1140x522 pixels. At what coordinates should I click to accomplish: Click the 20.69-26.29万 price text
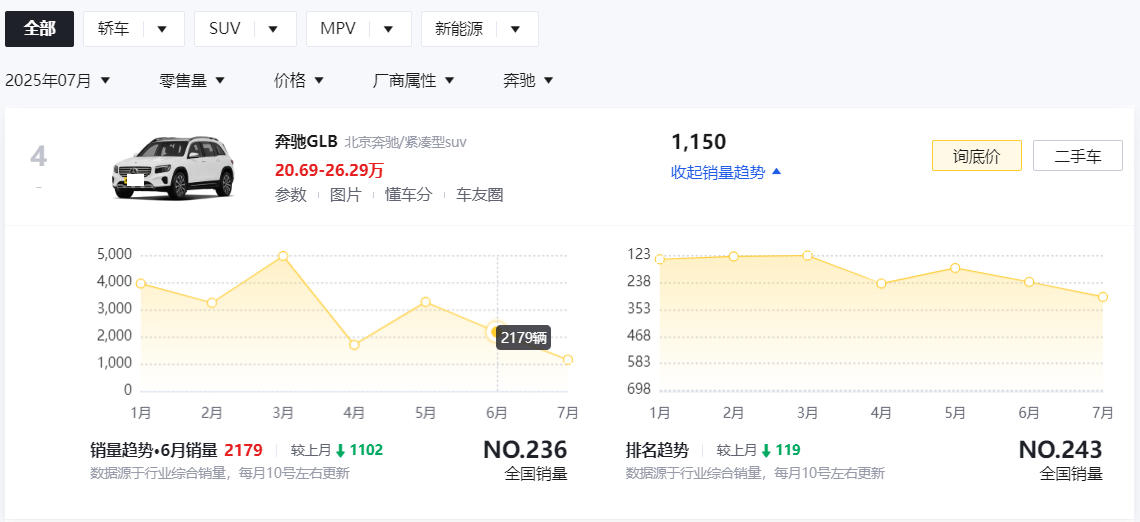329,170
